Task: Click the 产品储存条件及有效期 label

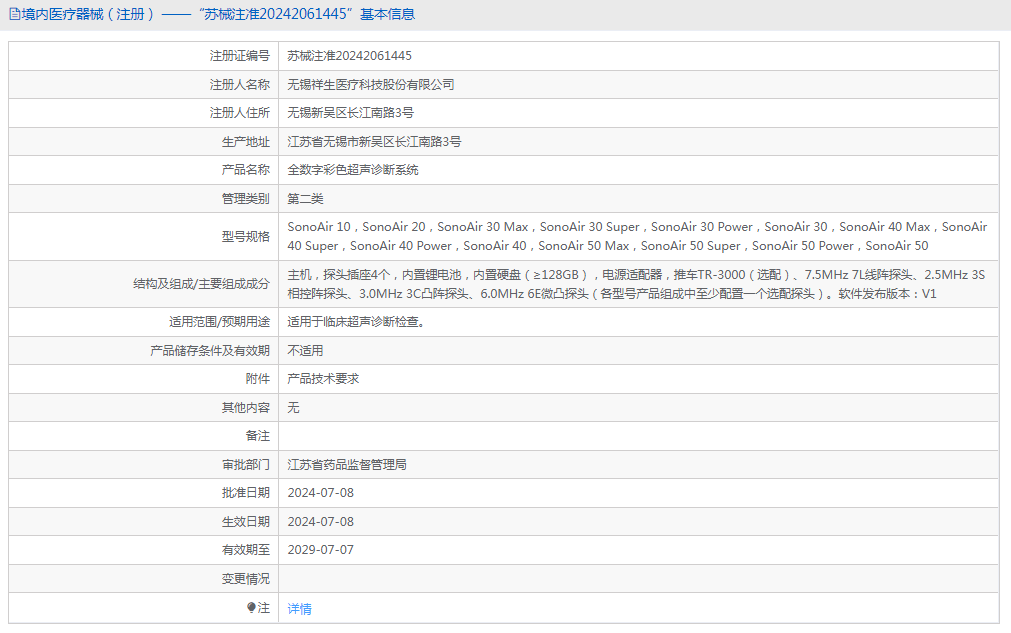Action: pyautogui.click(x=210, y=351)
